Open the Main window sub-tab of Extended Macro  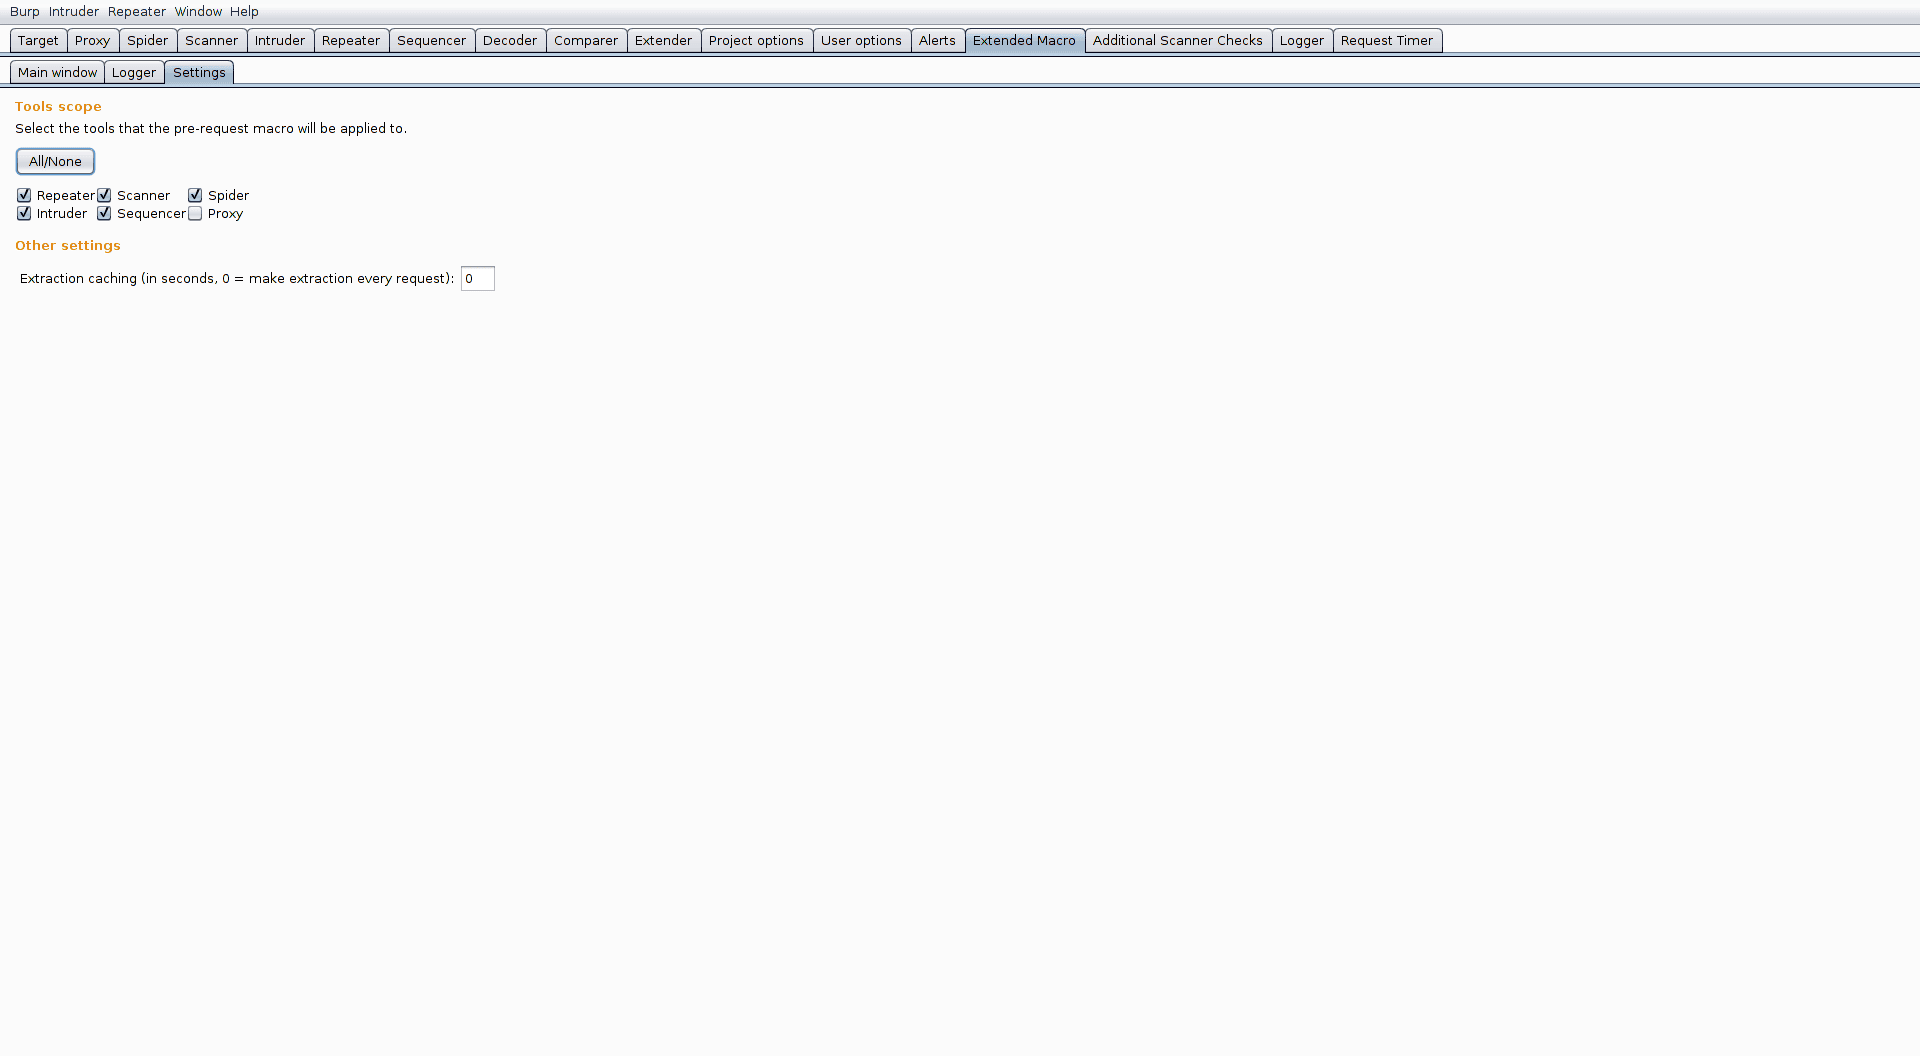click(x=57, y=72)
